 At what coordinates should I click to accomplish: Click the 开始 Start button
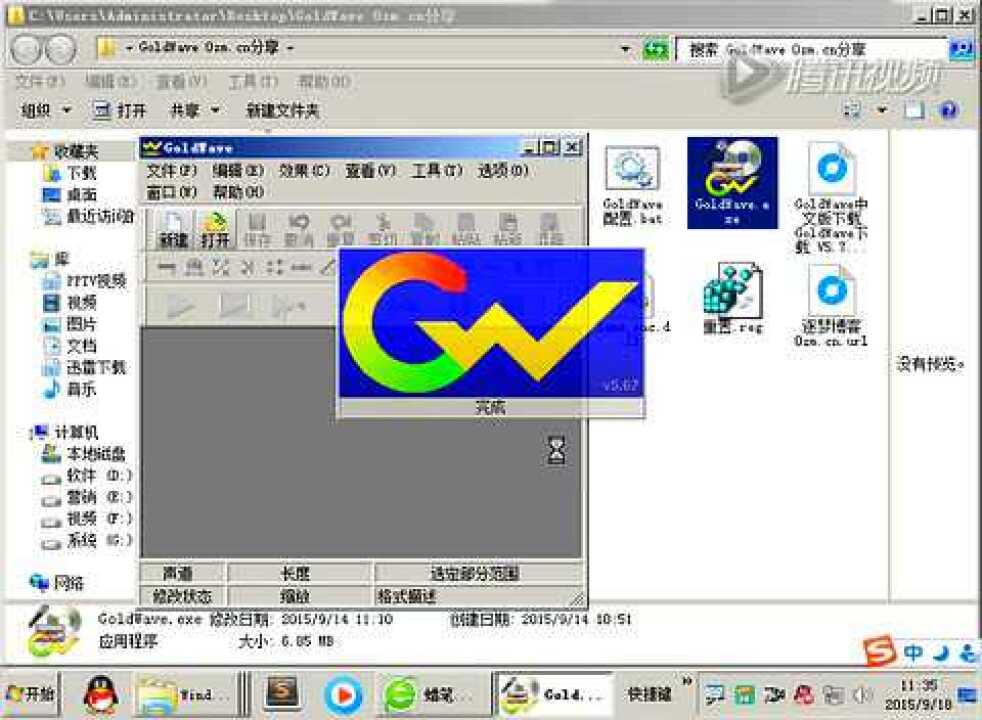pos(28,694)
